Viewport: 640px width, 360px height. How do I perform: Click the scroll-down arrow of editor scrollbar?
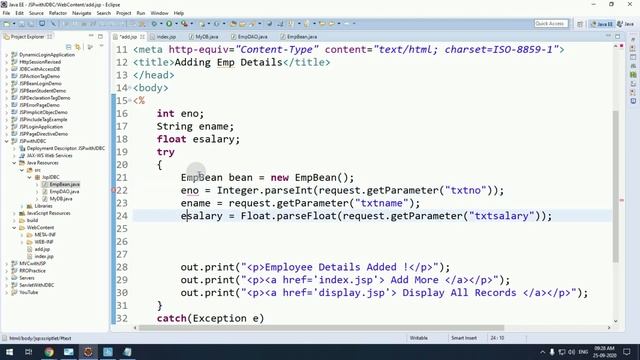(x=616, y=321)
